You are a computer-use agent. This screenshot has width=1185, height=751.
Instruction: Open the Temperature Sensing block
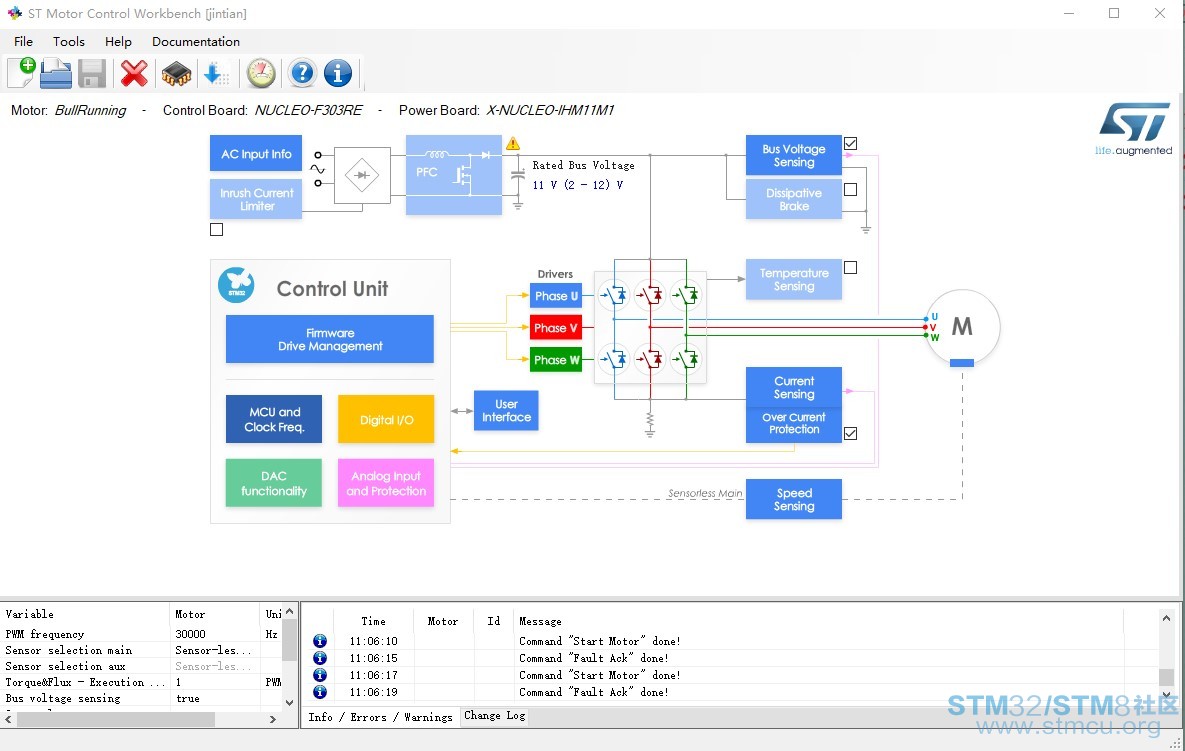pyautogui.click(x=794, y=280)
